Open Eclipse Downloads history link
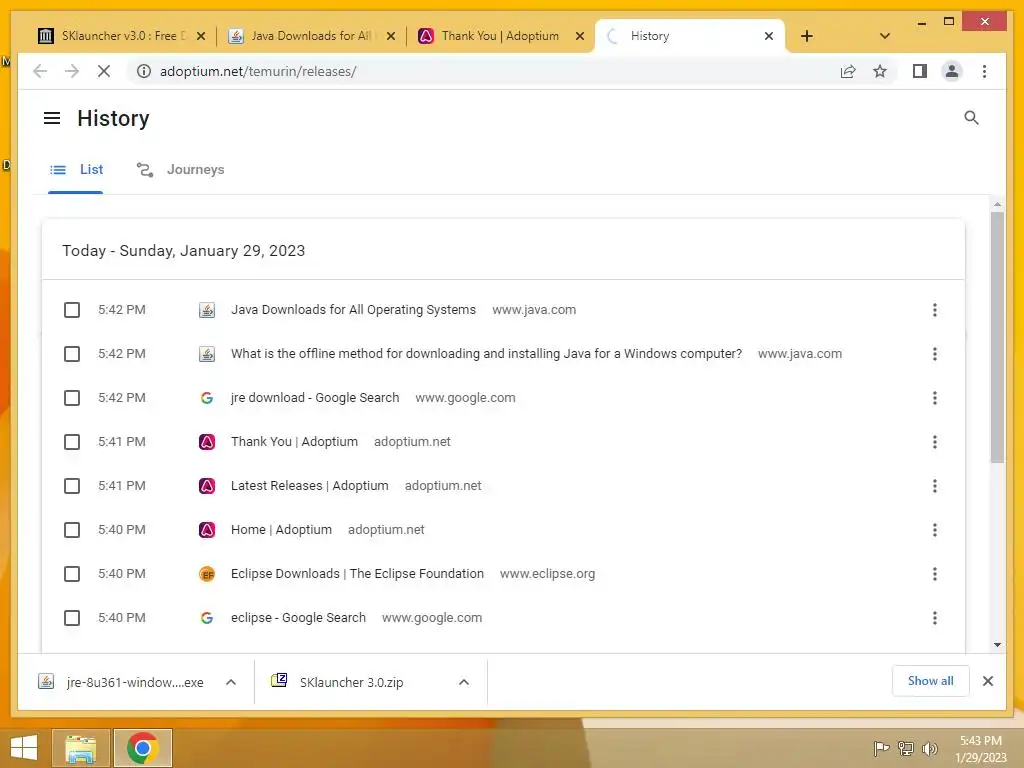This screenshot has height=768, width=1024. tap(357, 574)
